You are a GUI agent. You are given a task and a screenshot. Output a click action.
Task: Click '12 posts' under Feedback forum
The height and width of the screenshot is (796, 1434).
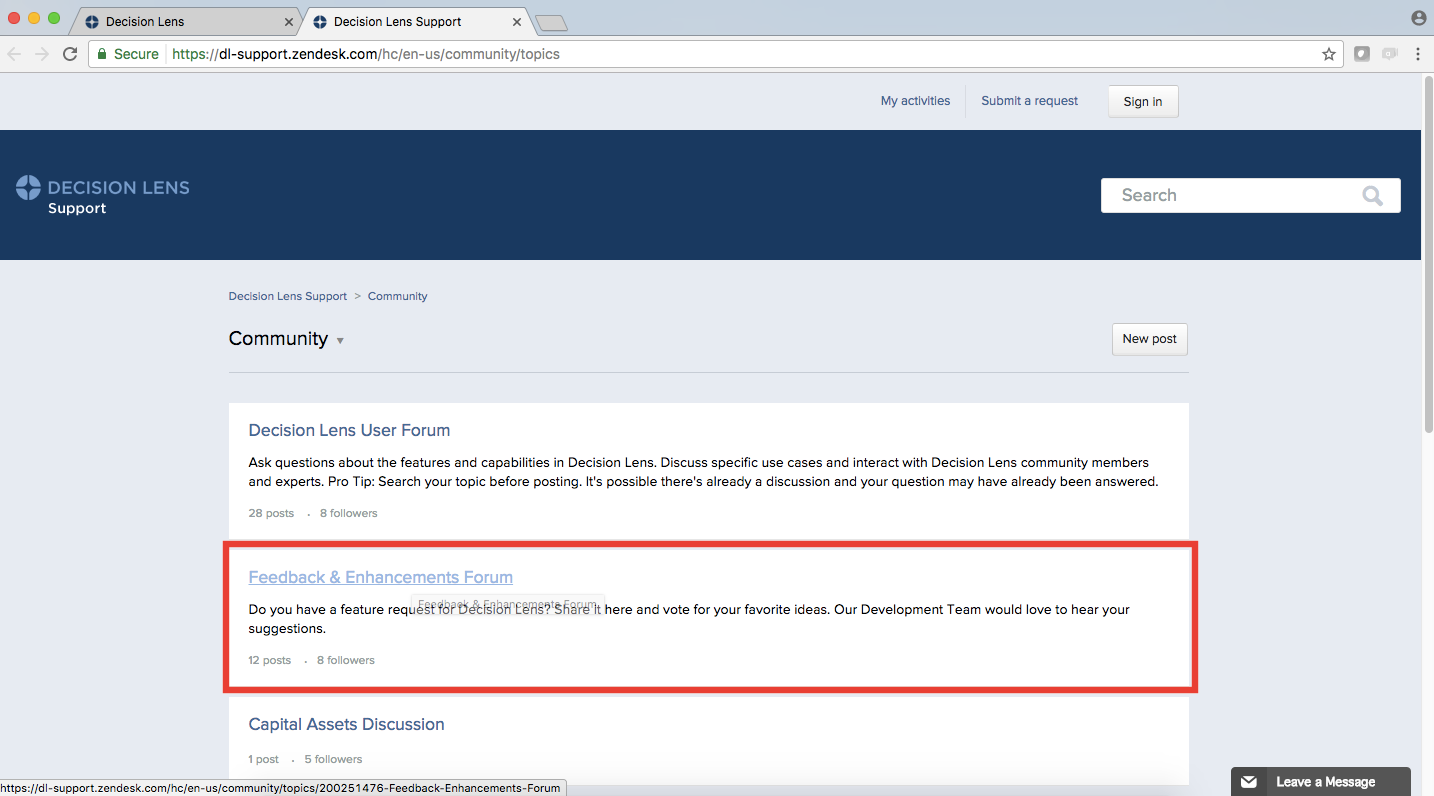click(270, 660)
